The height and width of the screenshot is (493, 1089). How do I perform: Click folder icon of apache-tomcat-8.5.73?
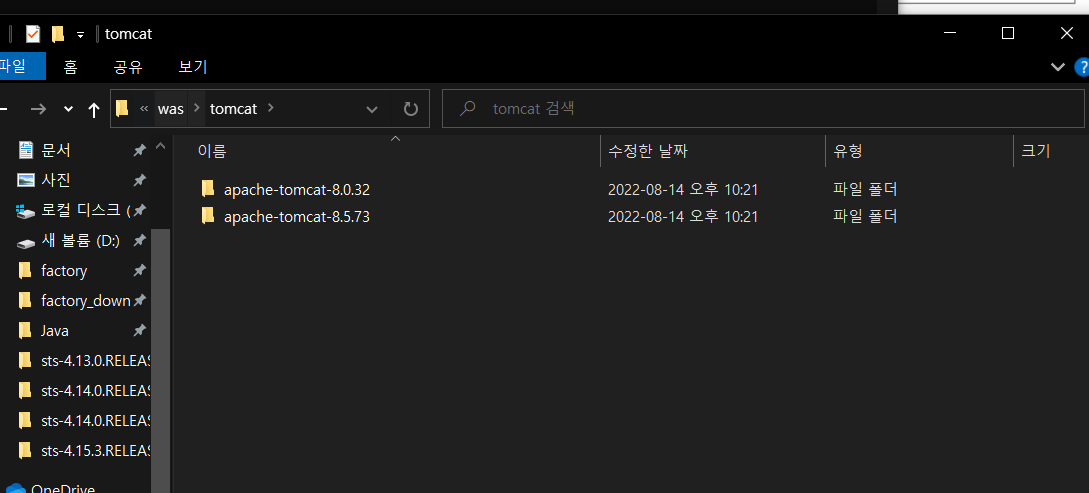point(207,216)
